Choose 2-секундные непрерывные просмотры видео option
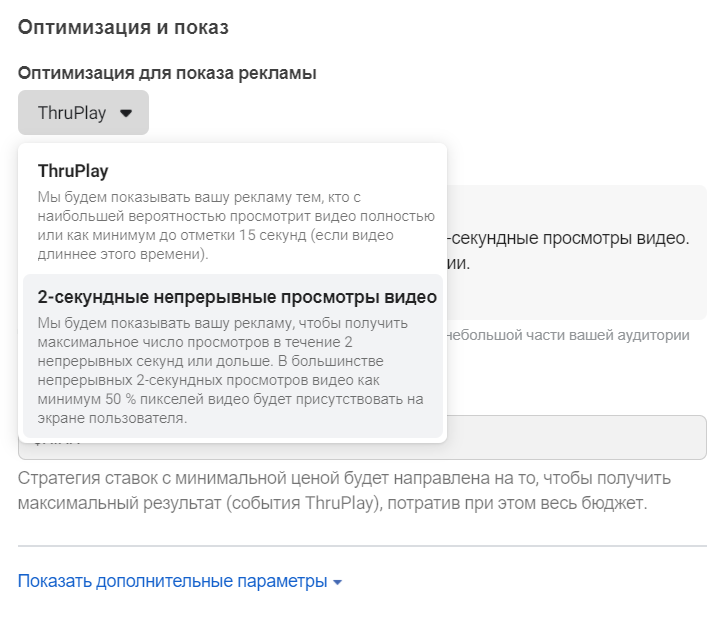Image resolution: width=720 pixels, height=627 pixels. 233,356
